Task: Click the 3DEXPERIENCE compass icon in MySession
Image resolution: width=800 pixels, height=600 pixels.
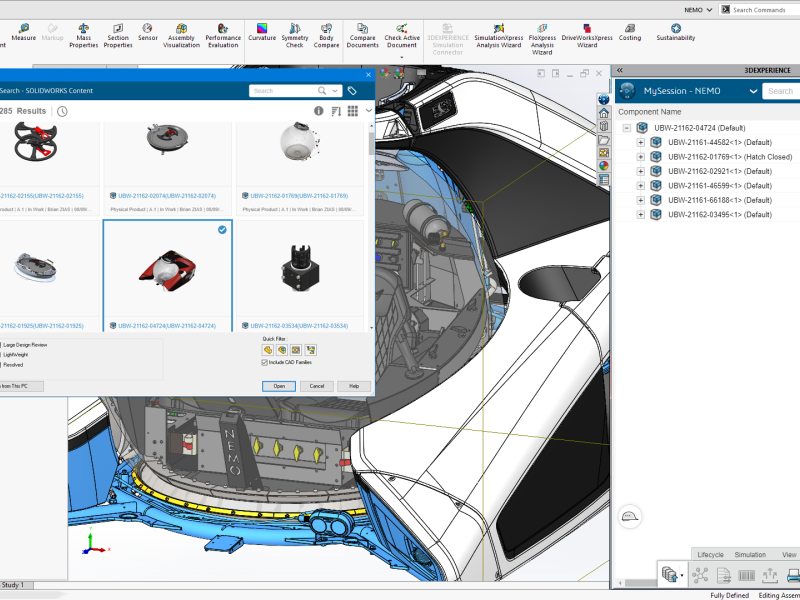Action: (627, 91)
